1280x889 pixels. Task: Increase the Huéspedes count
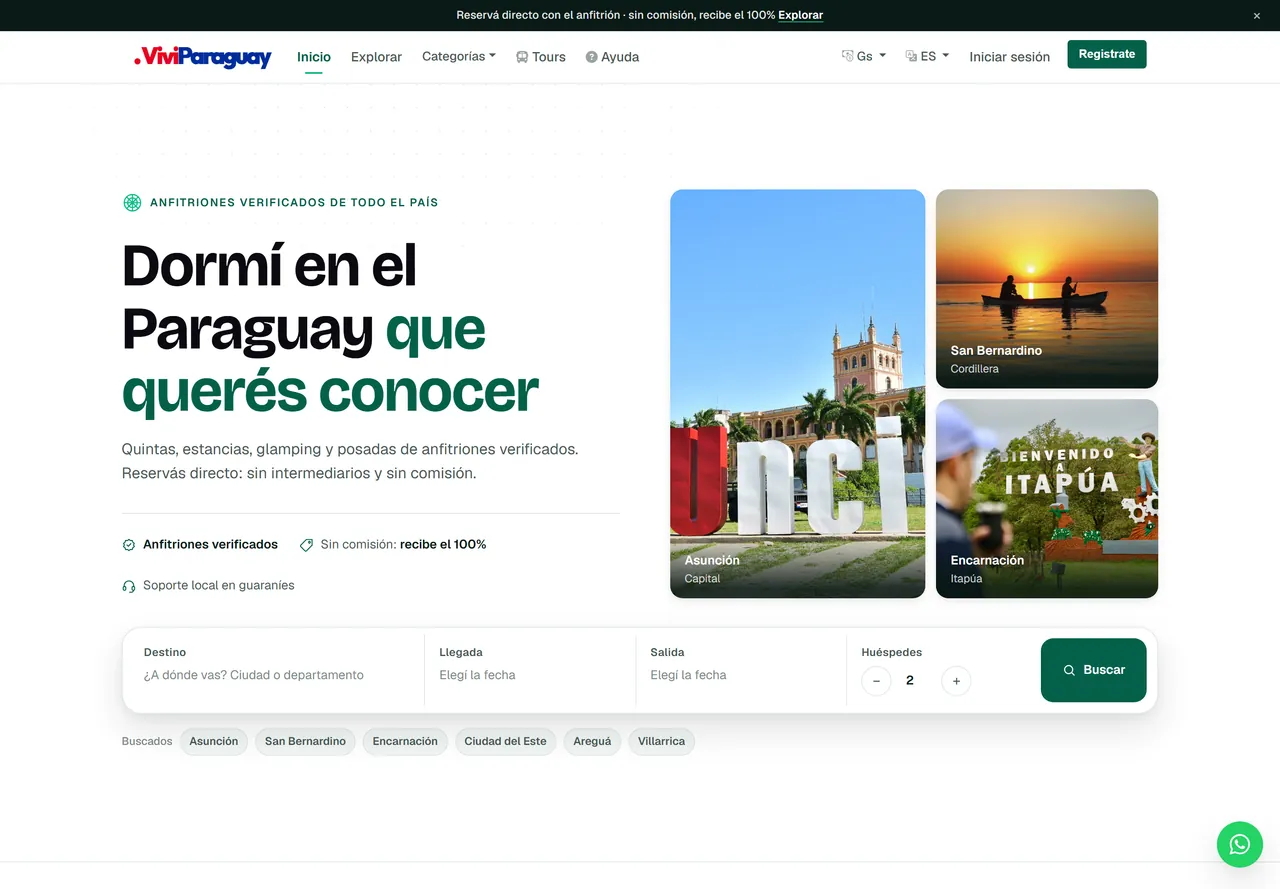tap(956, 681)
